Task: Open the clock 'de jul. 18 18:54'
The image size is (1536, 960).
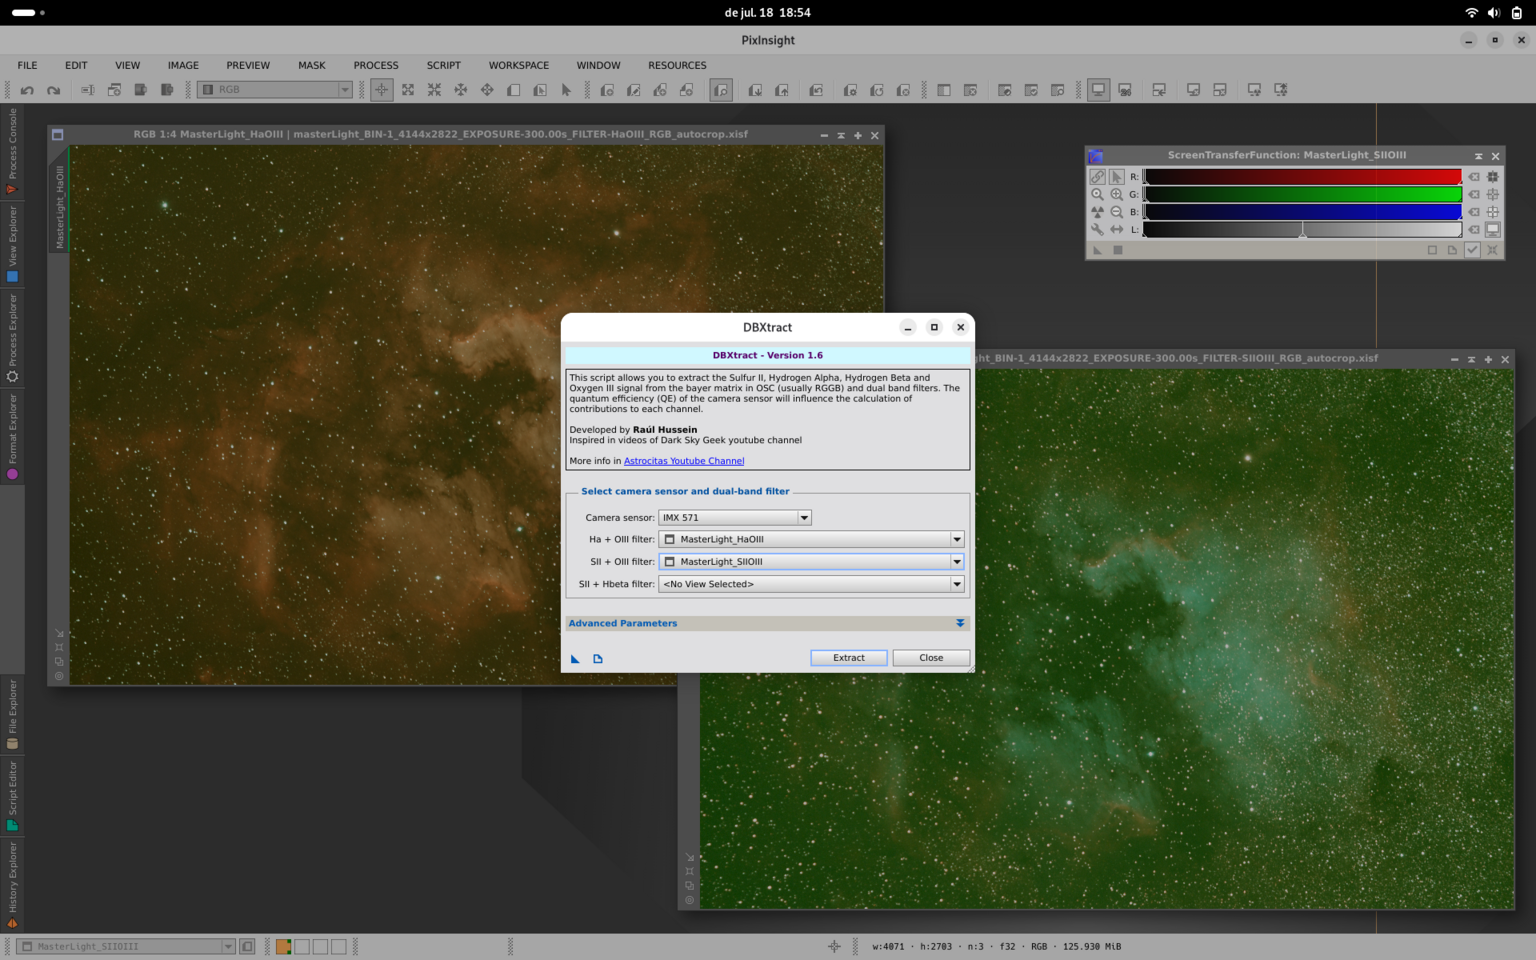Action: click(767, 13)
